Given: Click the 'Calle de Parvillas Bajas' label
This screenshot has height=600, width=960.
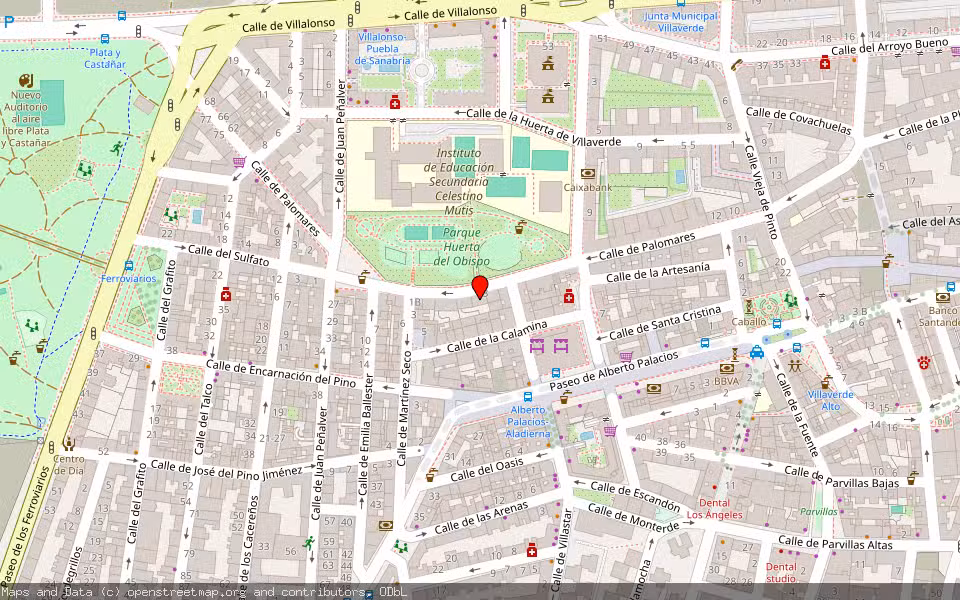Looking at the screenshot, I should coord(842,478).
